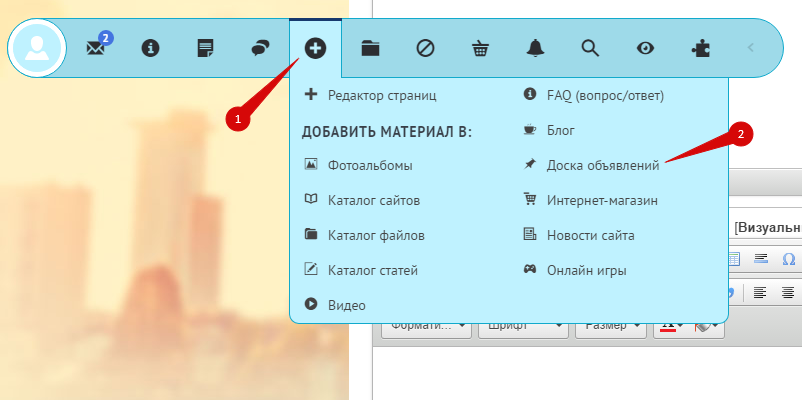
Task: Click the file manager folder icon
Action: coord(370,48)
